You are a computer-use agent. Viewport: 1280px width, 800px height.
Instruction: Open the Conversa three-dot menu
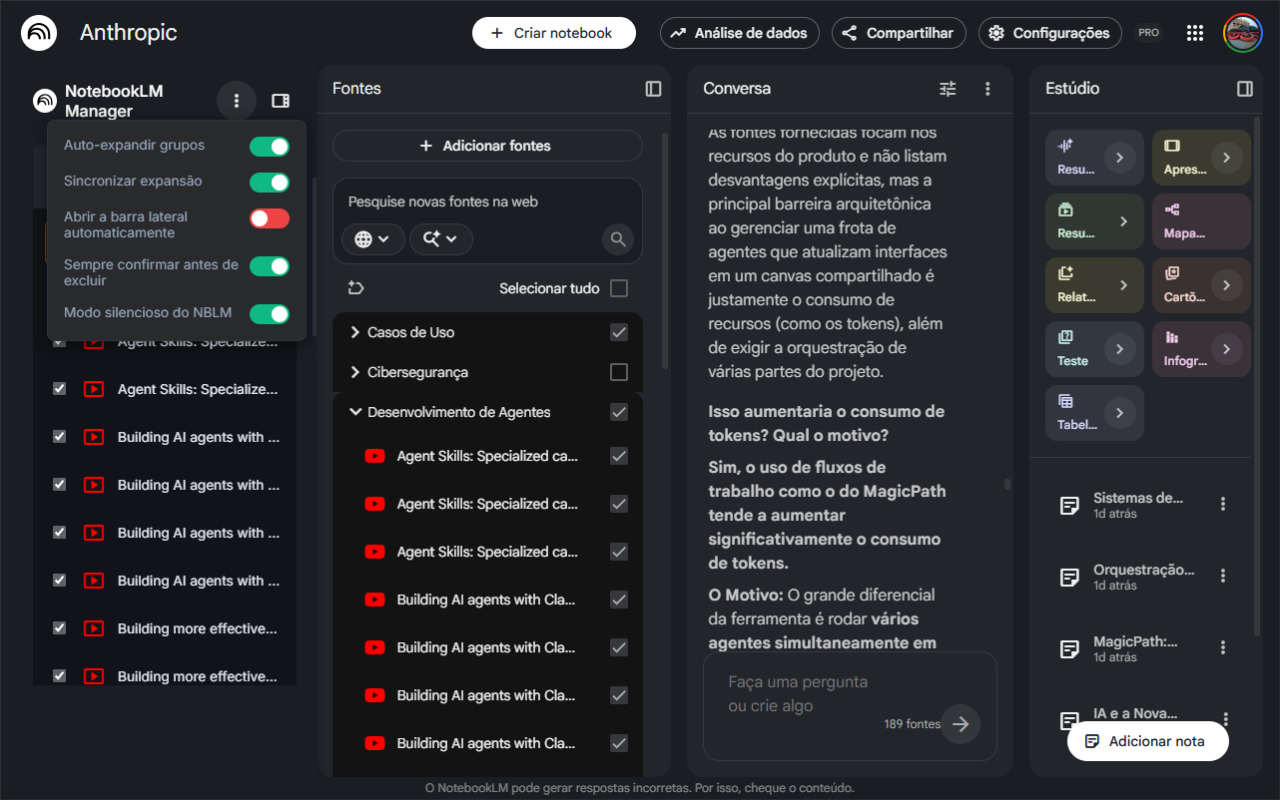pyautogui.click(x=987, y=89)
